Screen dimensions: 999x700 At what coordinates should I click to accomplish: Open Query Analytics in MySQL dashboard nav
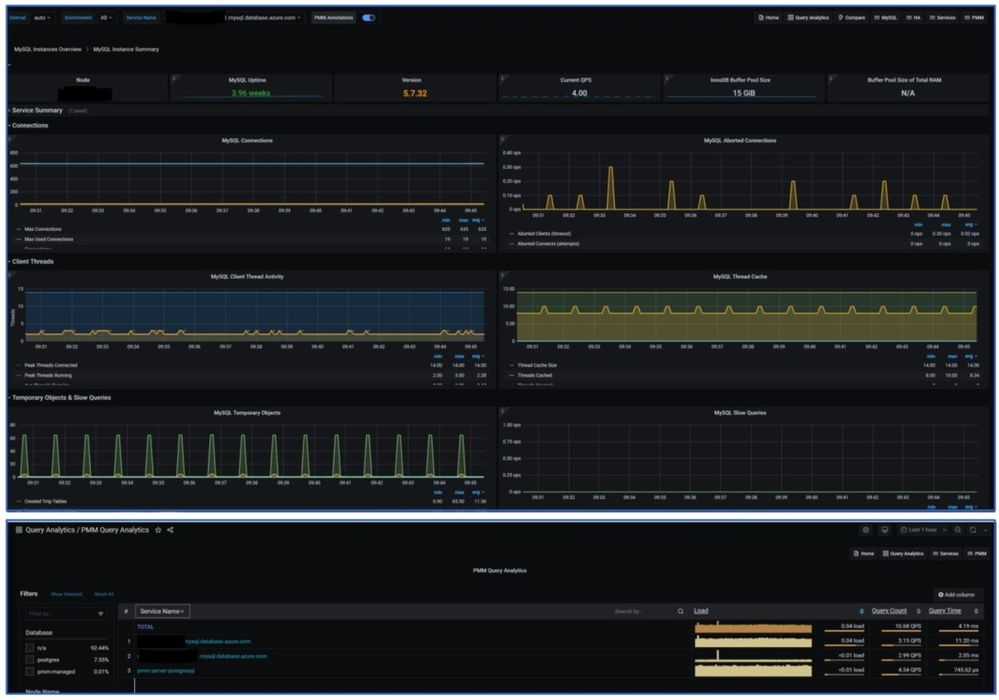coord(809,18)
